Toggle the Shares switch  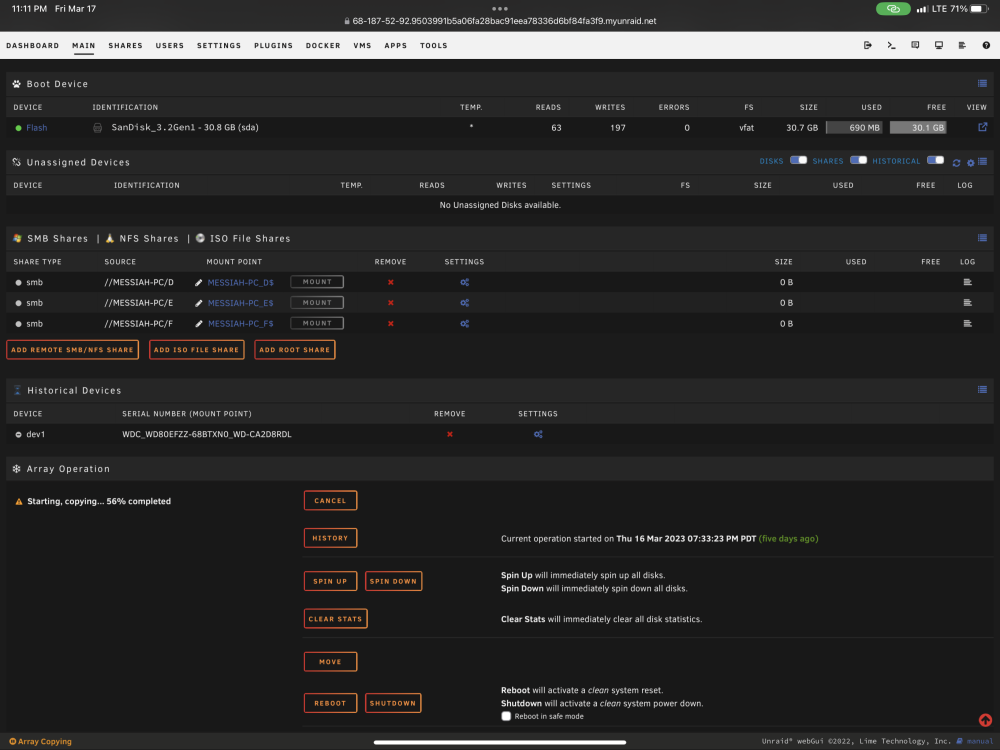click(x=858, y=160)
